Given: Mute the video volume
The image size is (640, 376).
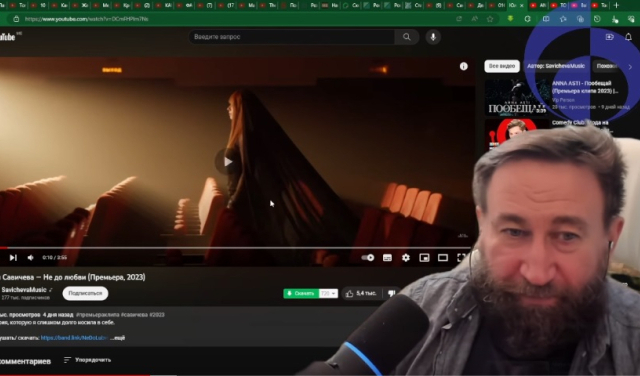Looking at the screenshot, I should (x=31, y=258).
